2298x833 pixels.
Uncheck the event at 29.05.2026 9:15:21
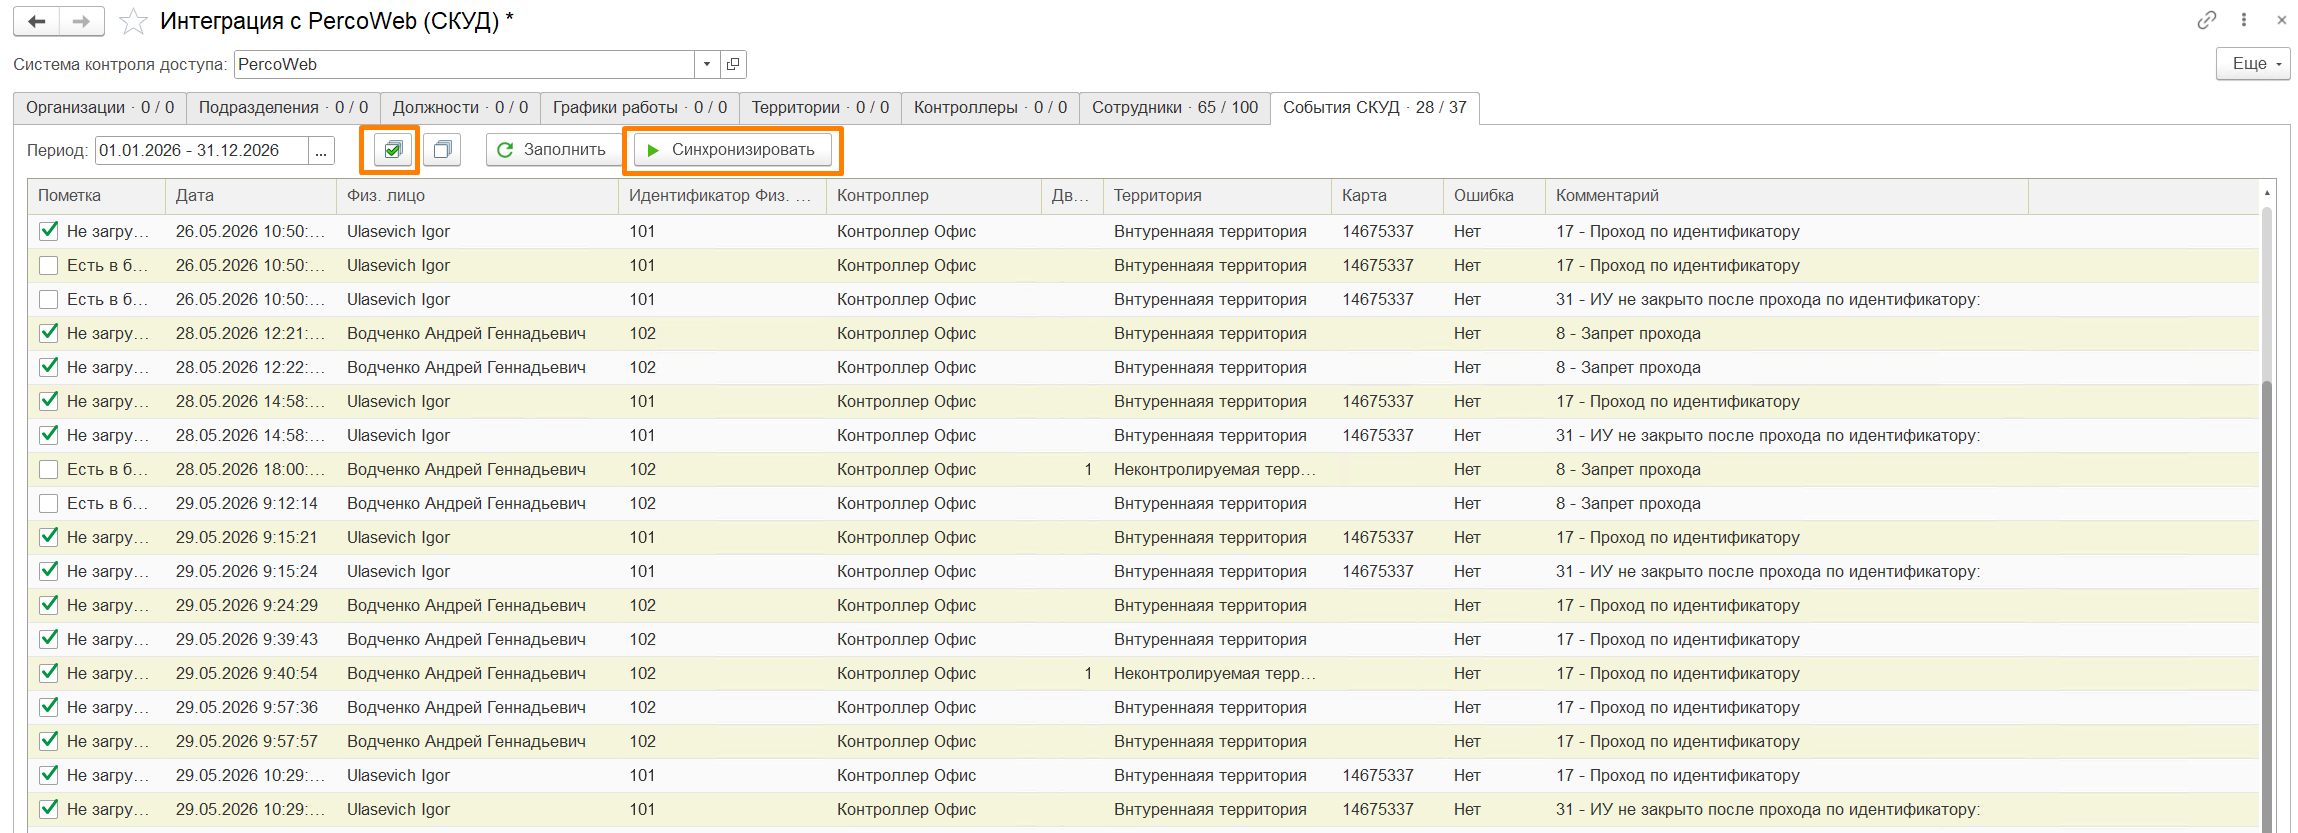coord(48,537)
